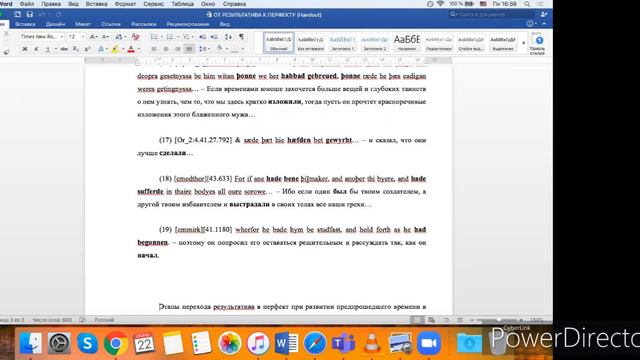Open the change case Aa dropdown
This screenshot has height=360, width=640.
tap(120, 37)
